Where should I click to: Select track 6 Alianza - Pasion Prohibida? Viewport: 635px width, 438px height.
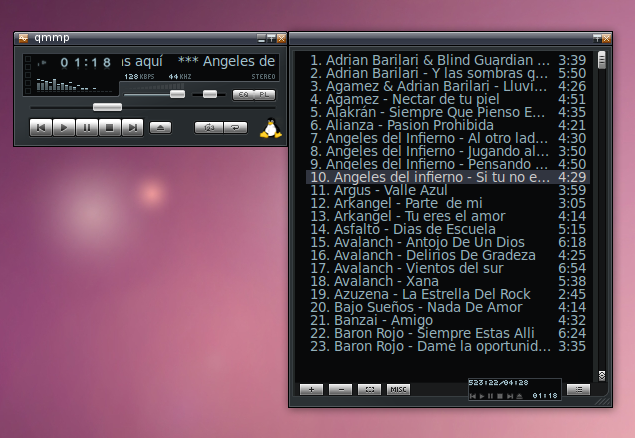pos(448,125)
